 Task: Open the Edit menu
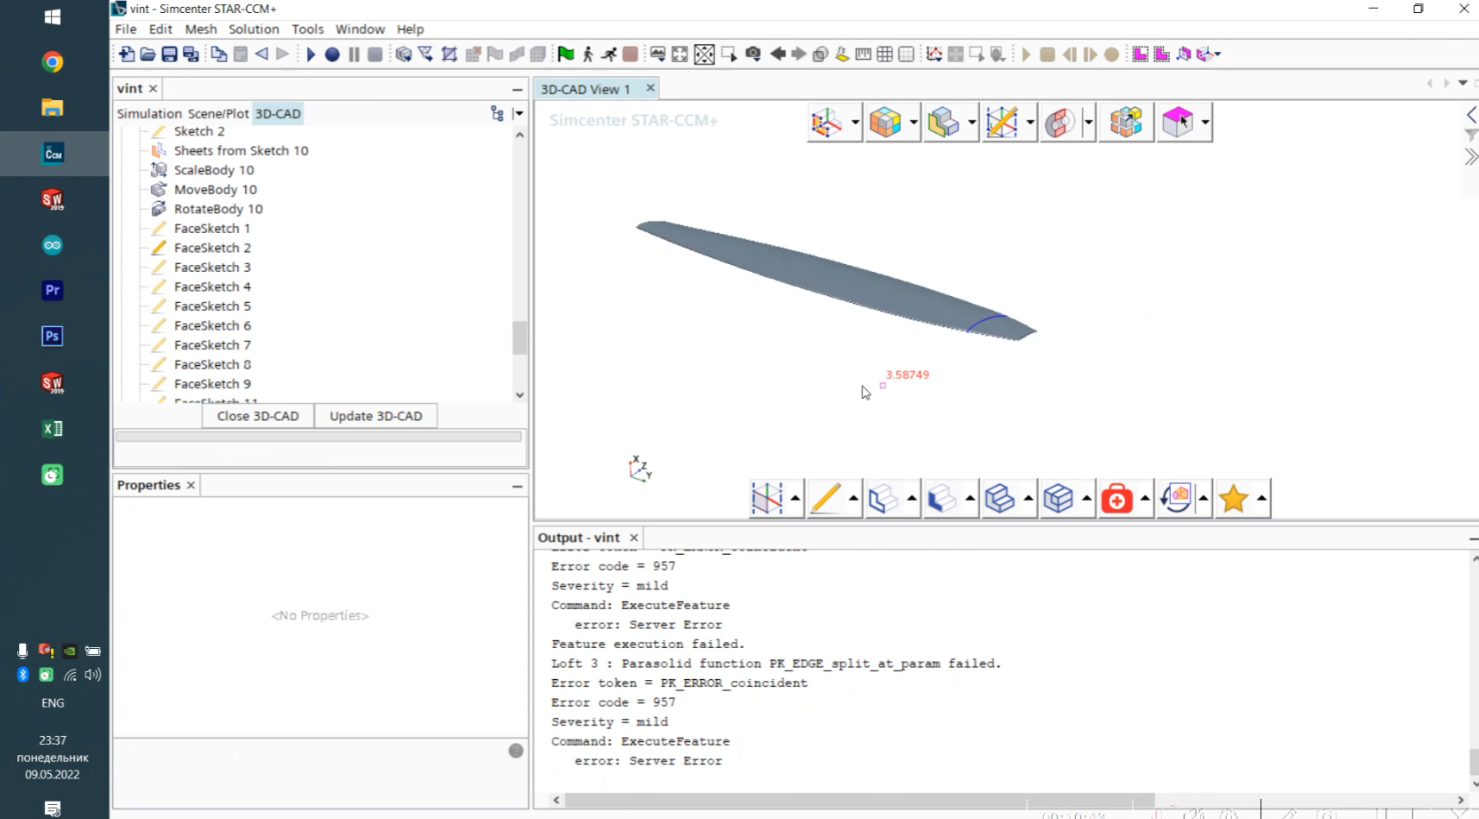tap(161, 29)
